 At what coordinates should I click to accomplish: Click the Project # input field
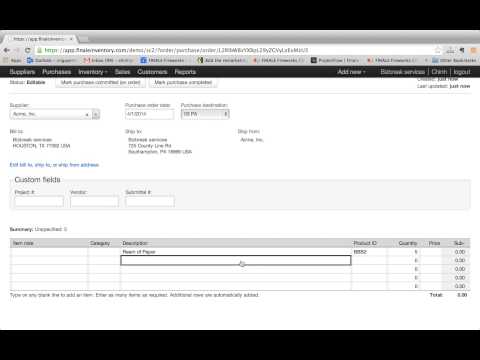(39, 202)
